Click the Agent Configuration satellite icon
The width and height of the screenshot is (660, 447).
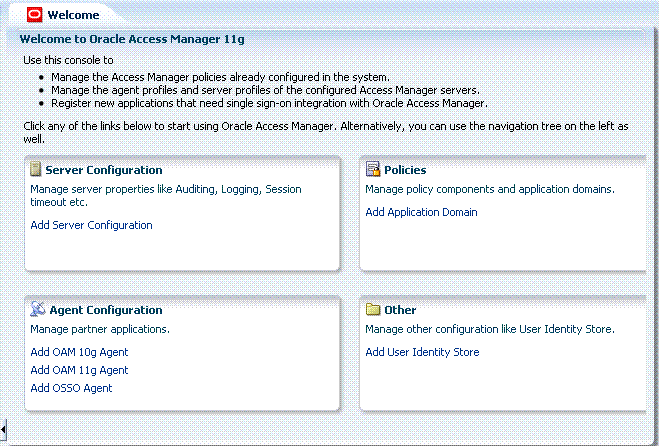point(38,309)
